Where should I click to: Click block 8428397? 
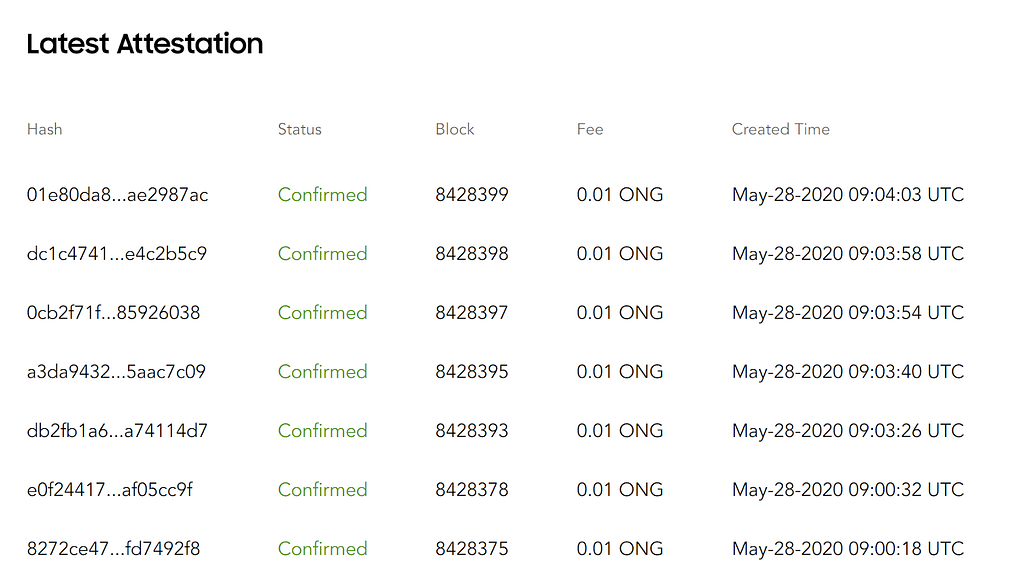coord(471,313)
